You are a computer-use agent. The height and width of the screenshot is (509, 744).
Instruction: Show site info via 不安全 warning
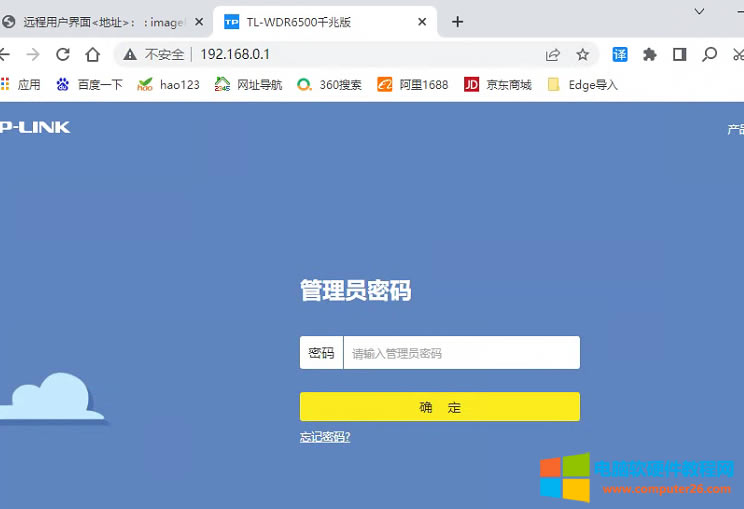point(154,54)
